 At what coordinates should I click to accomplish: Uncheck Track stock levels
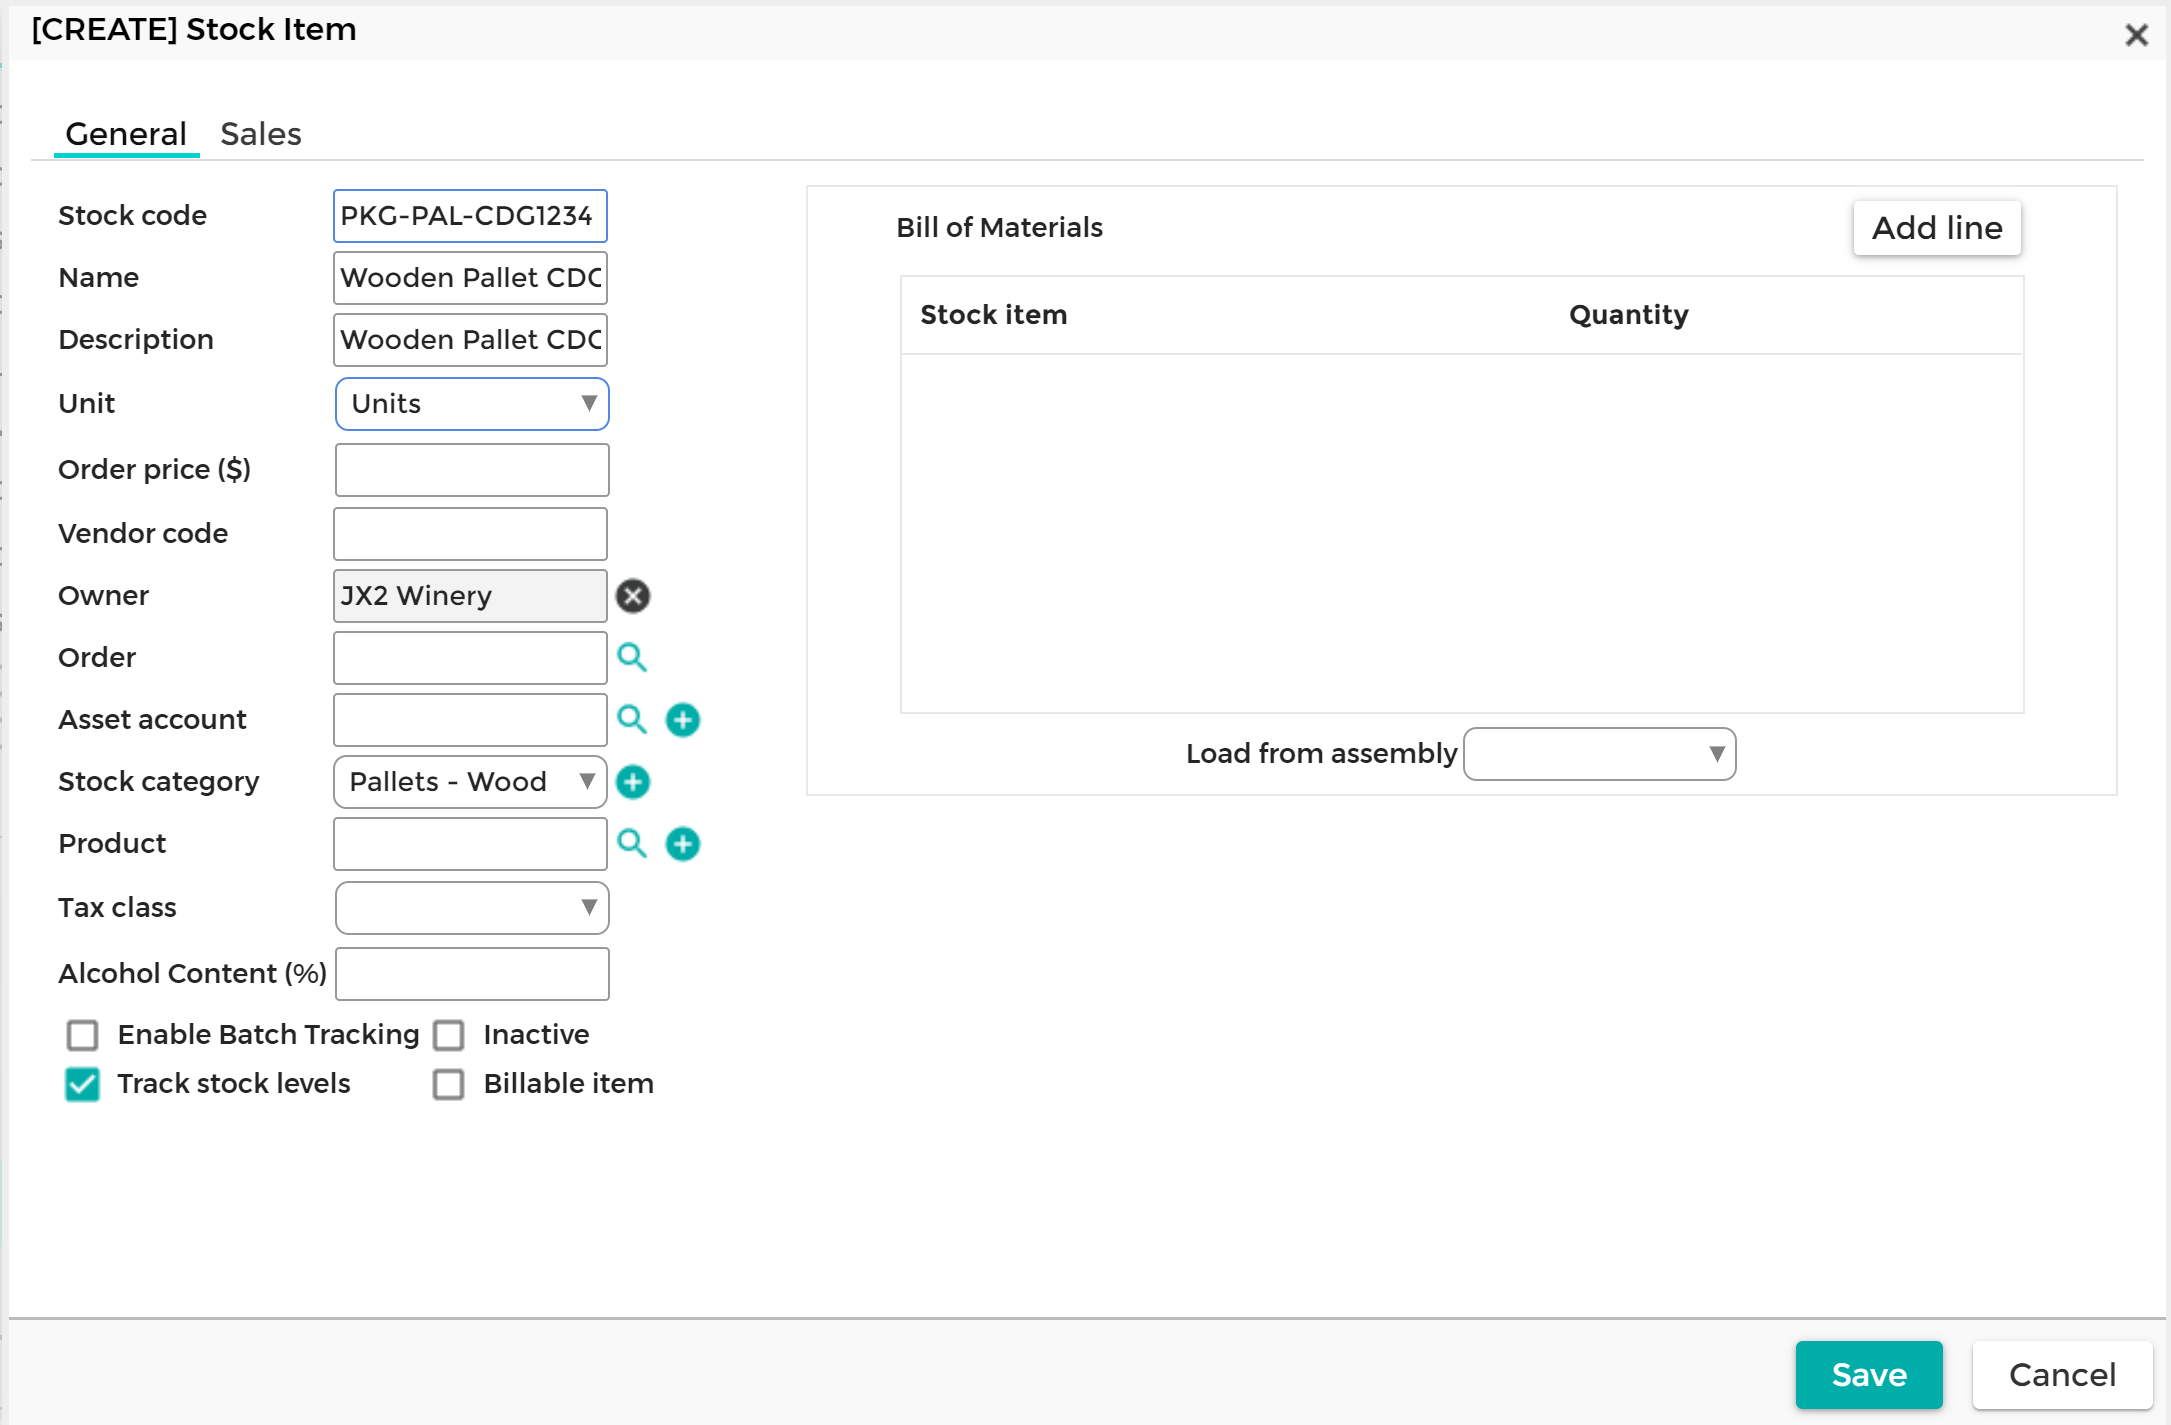click(x=82, y=1084)
